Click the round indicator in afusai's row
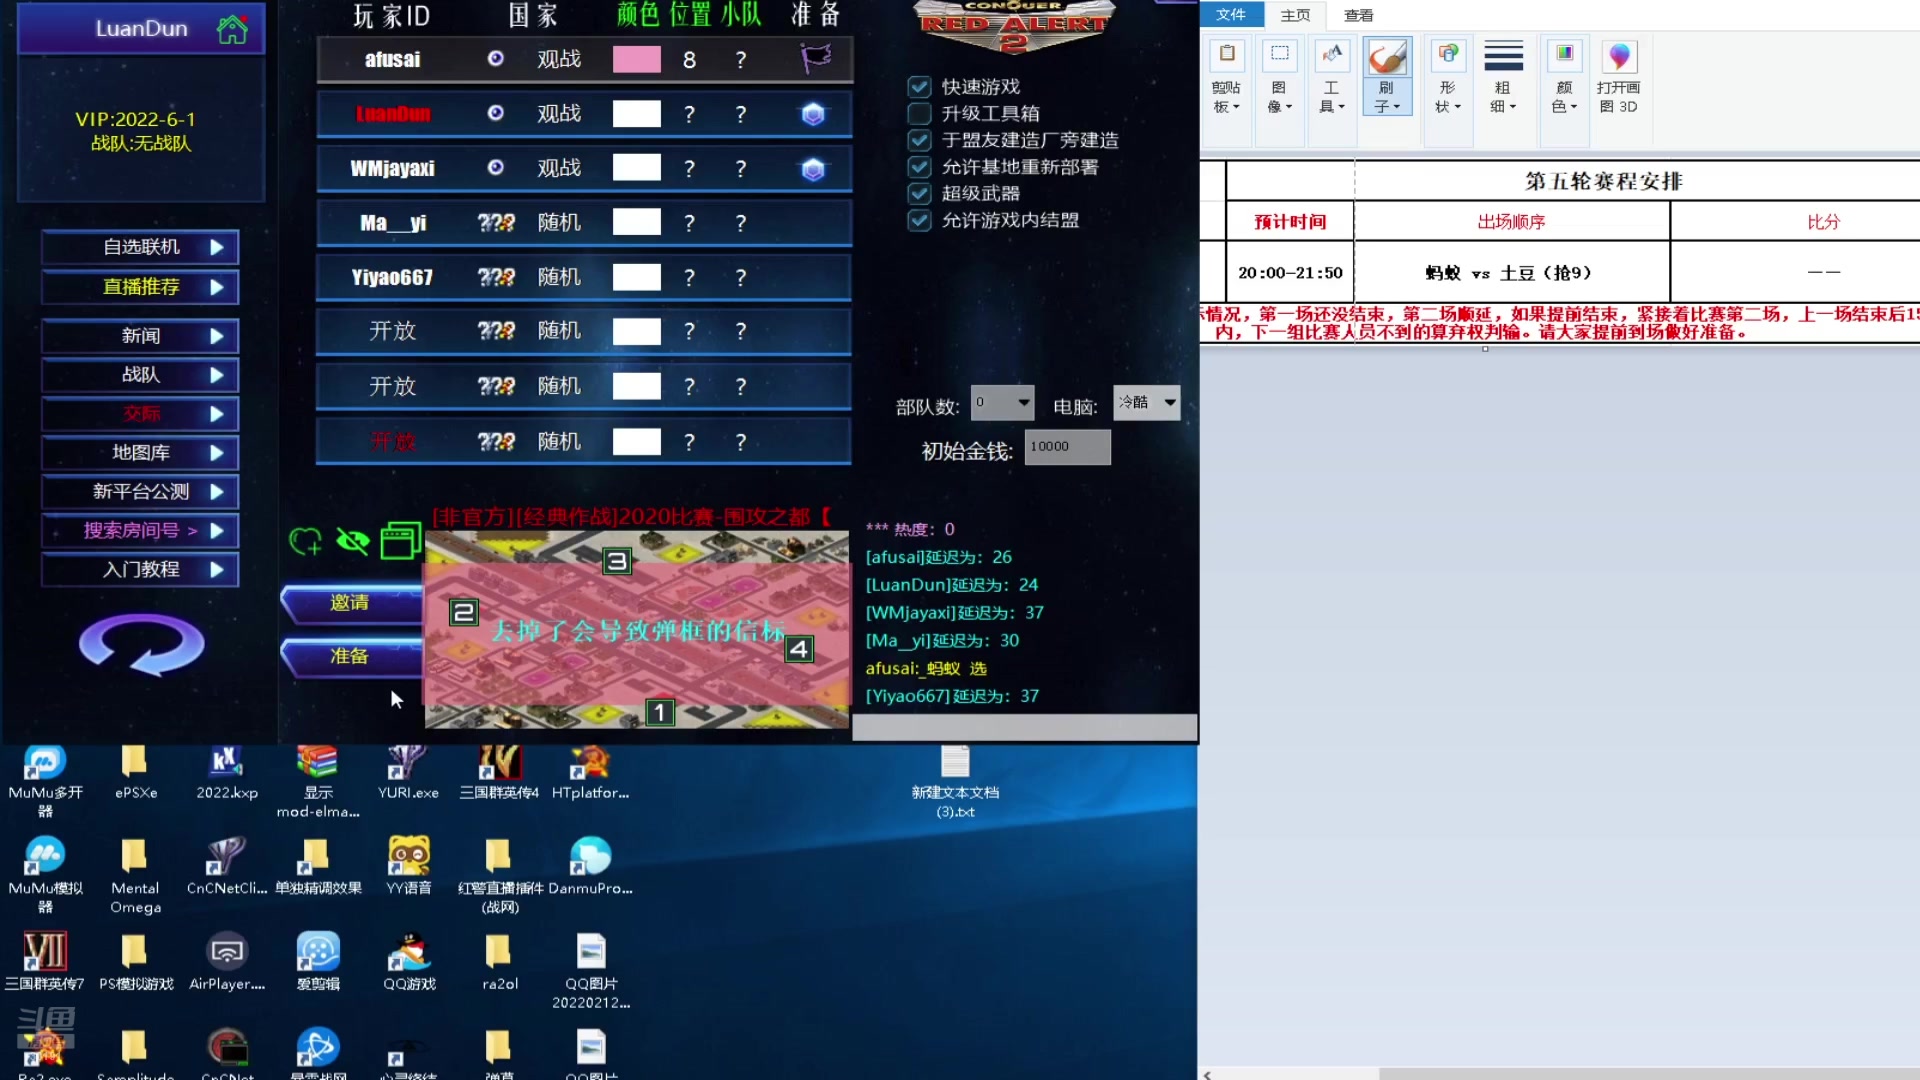This screenshot has height=1080, width=1920. click(495, 58)
